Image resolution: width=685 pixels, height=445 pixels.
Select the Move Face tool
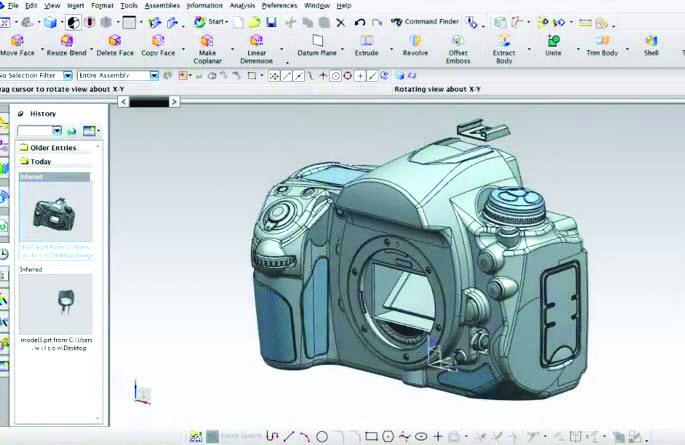tap(17, 45)
